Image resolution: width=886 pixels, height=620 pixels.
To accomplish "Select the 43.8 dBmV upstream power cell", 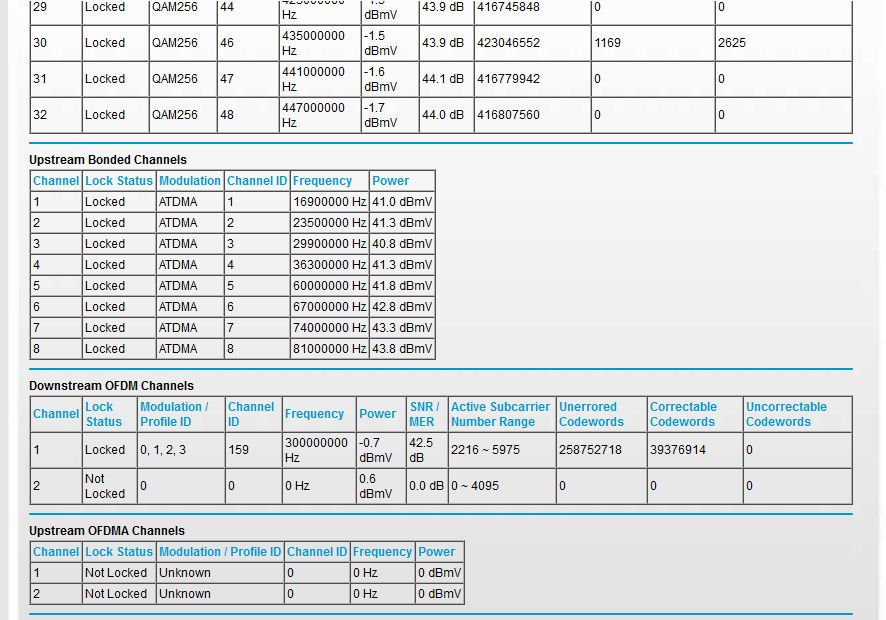I will [402, 349].
